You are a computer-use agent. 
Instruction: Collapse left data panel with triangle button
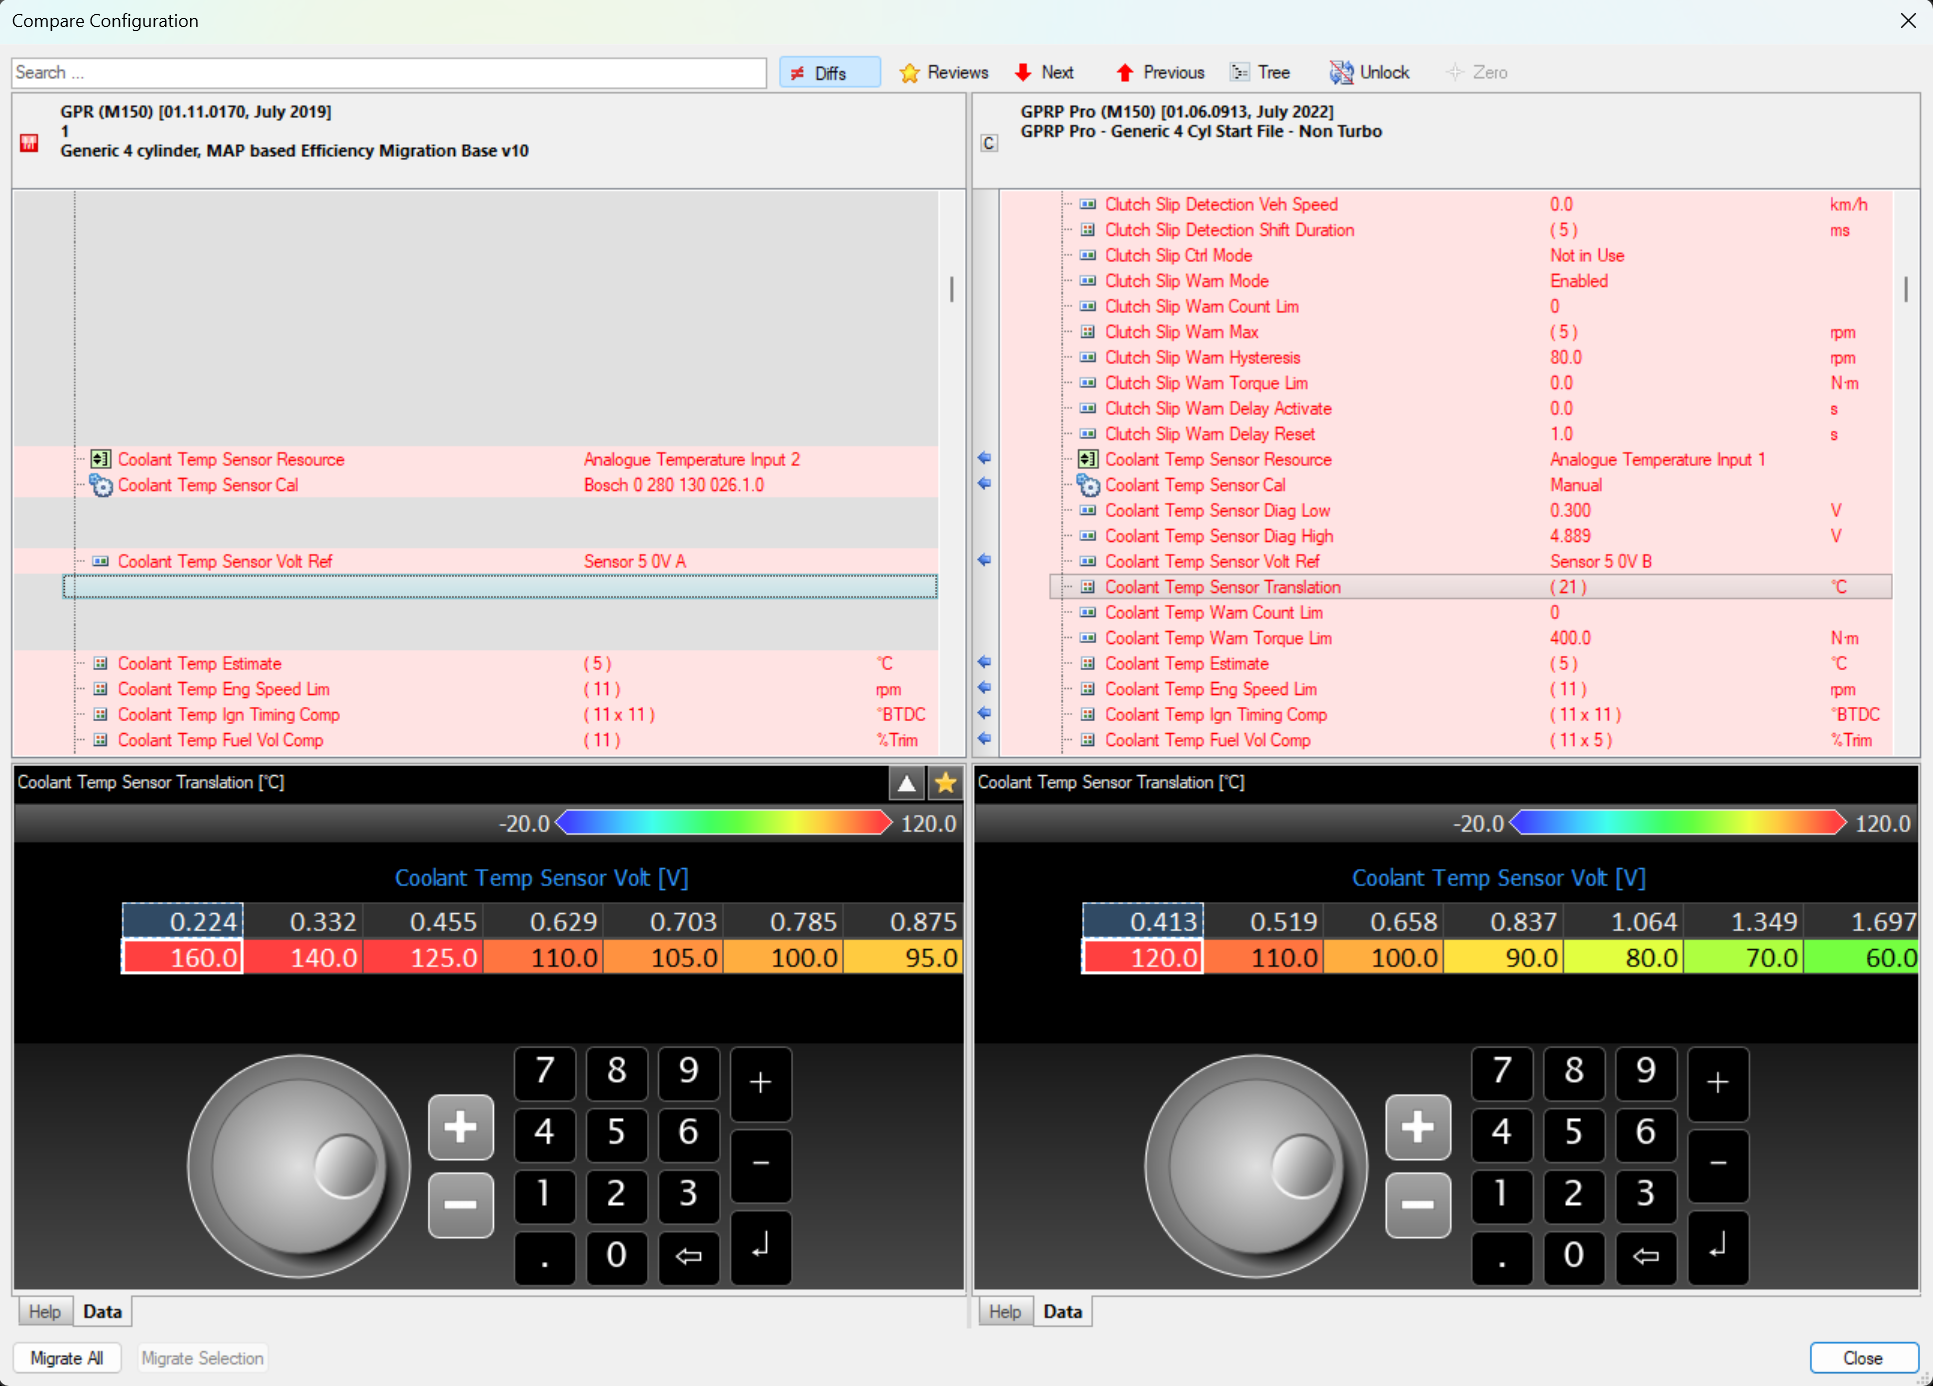pyautogui.click(x=906, y=783)
